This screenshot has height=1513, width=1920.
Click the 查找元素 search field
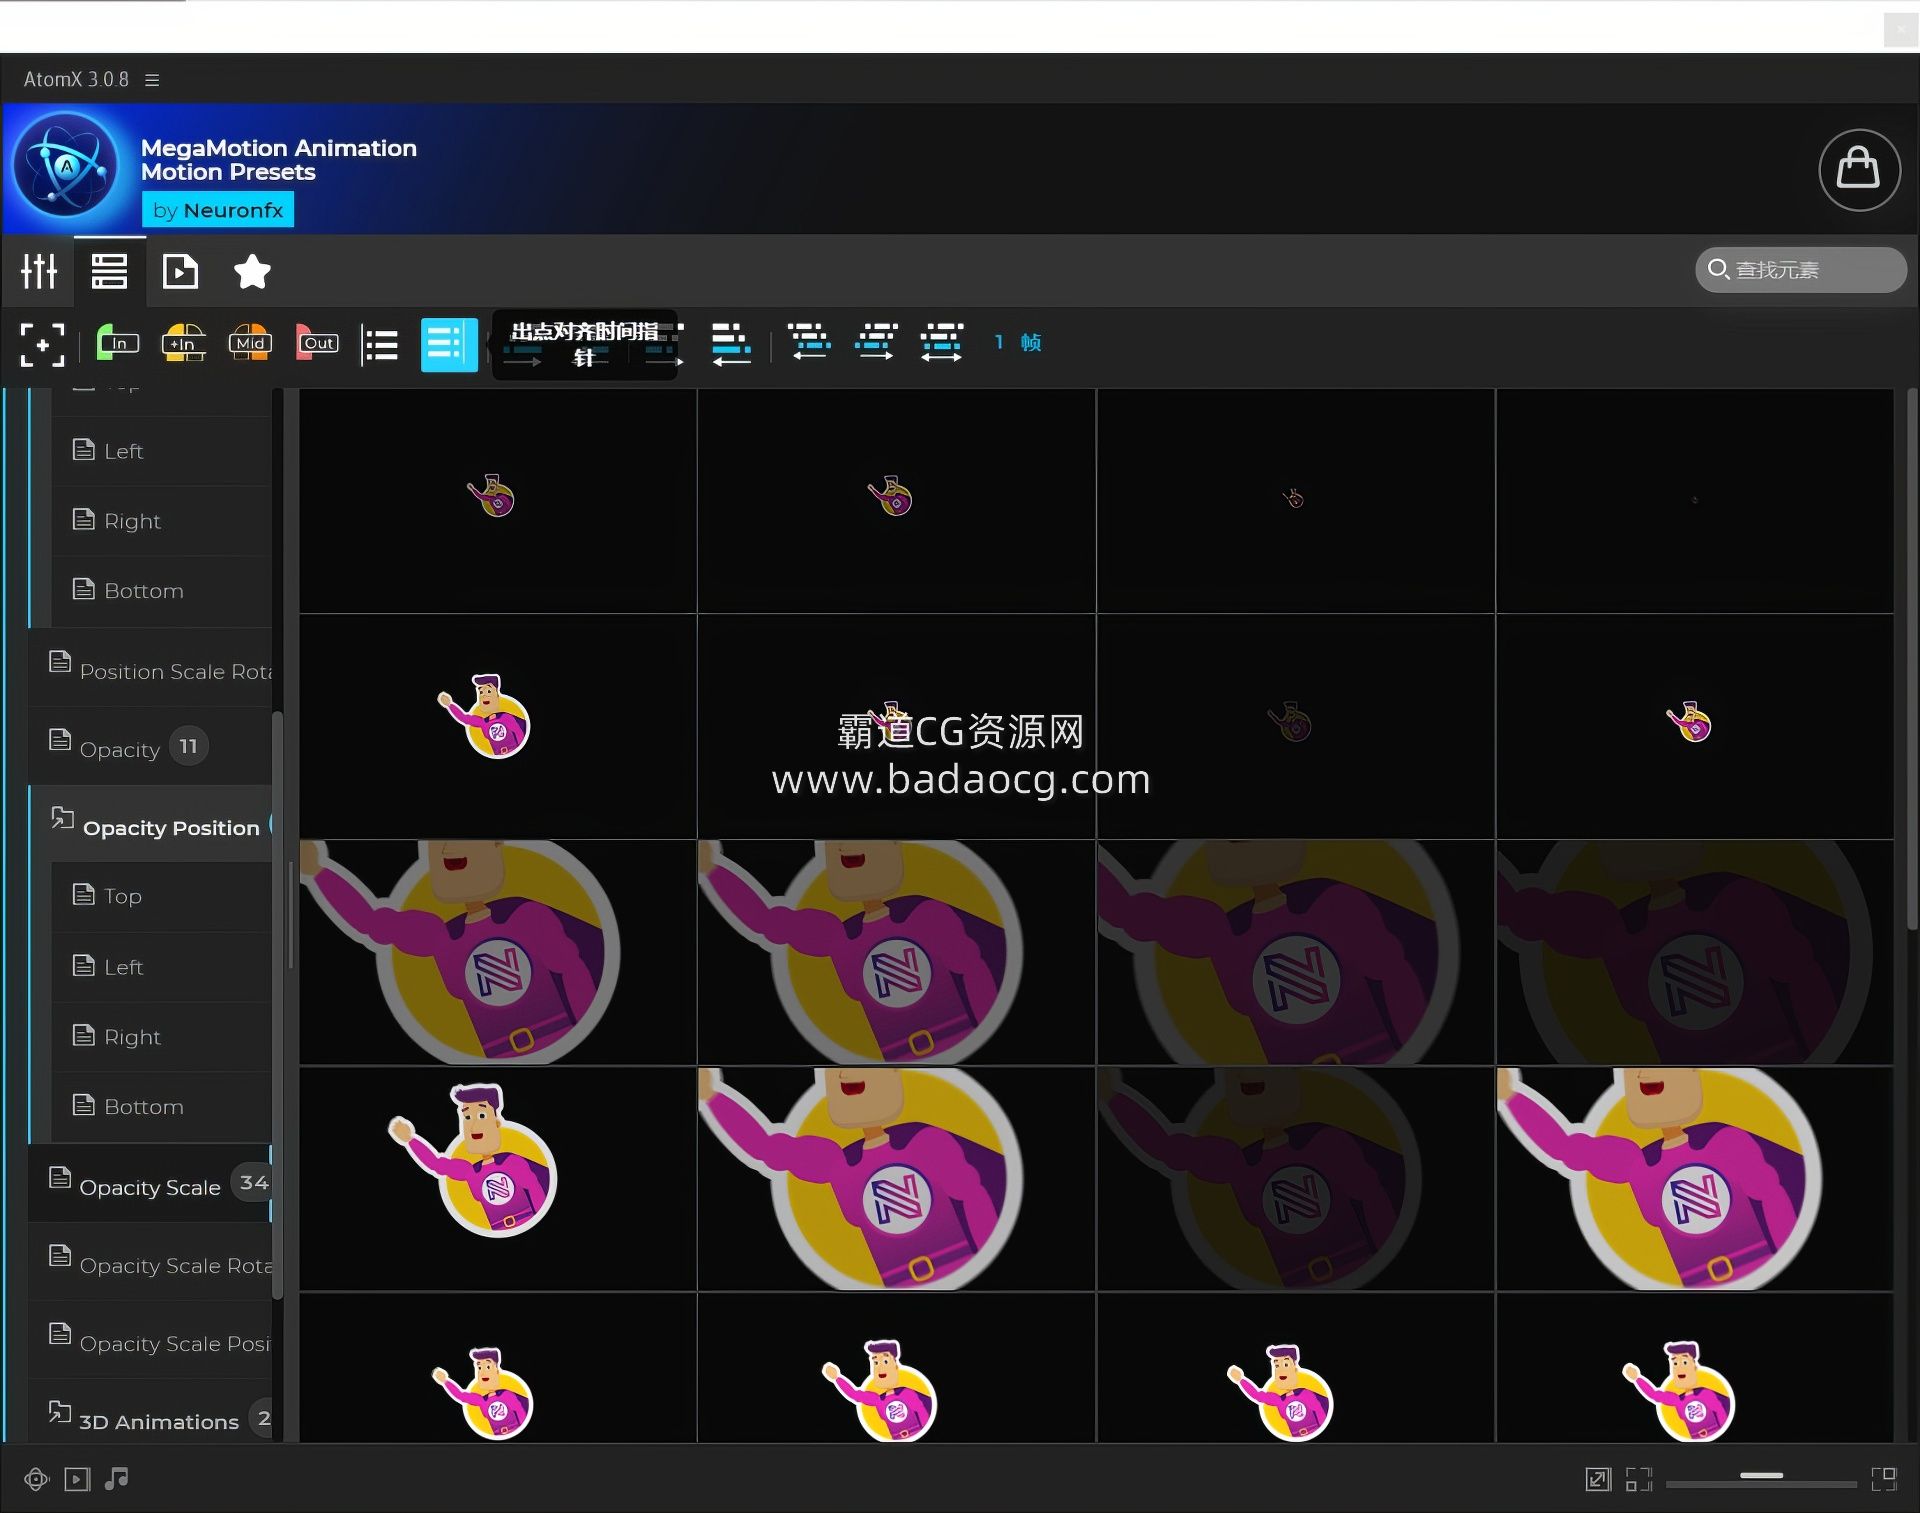(x=1800, y=270)
